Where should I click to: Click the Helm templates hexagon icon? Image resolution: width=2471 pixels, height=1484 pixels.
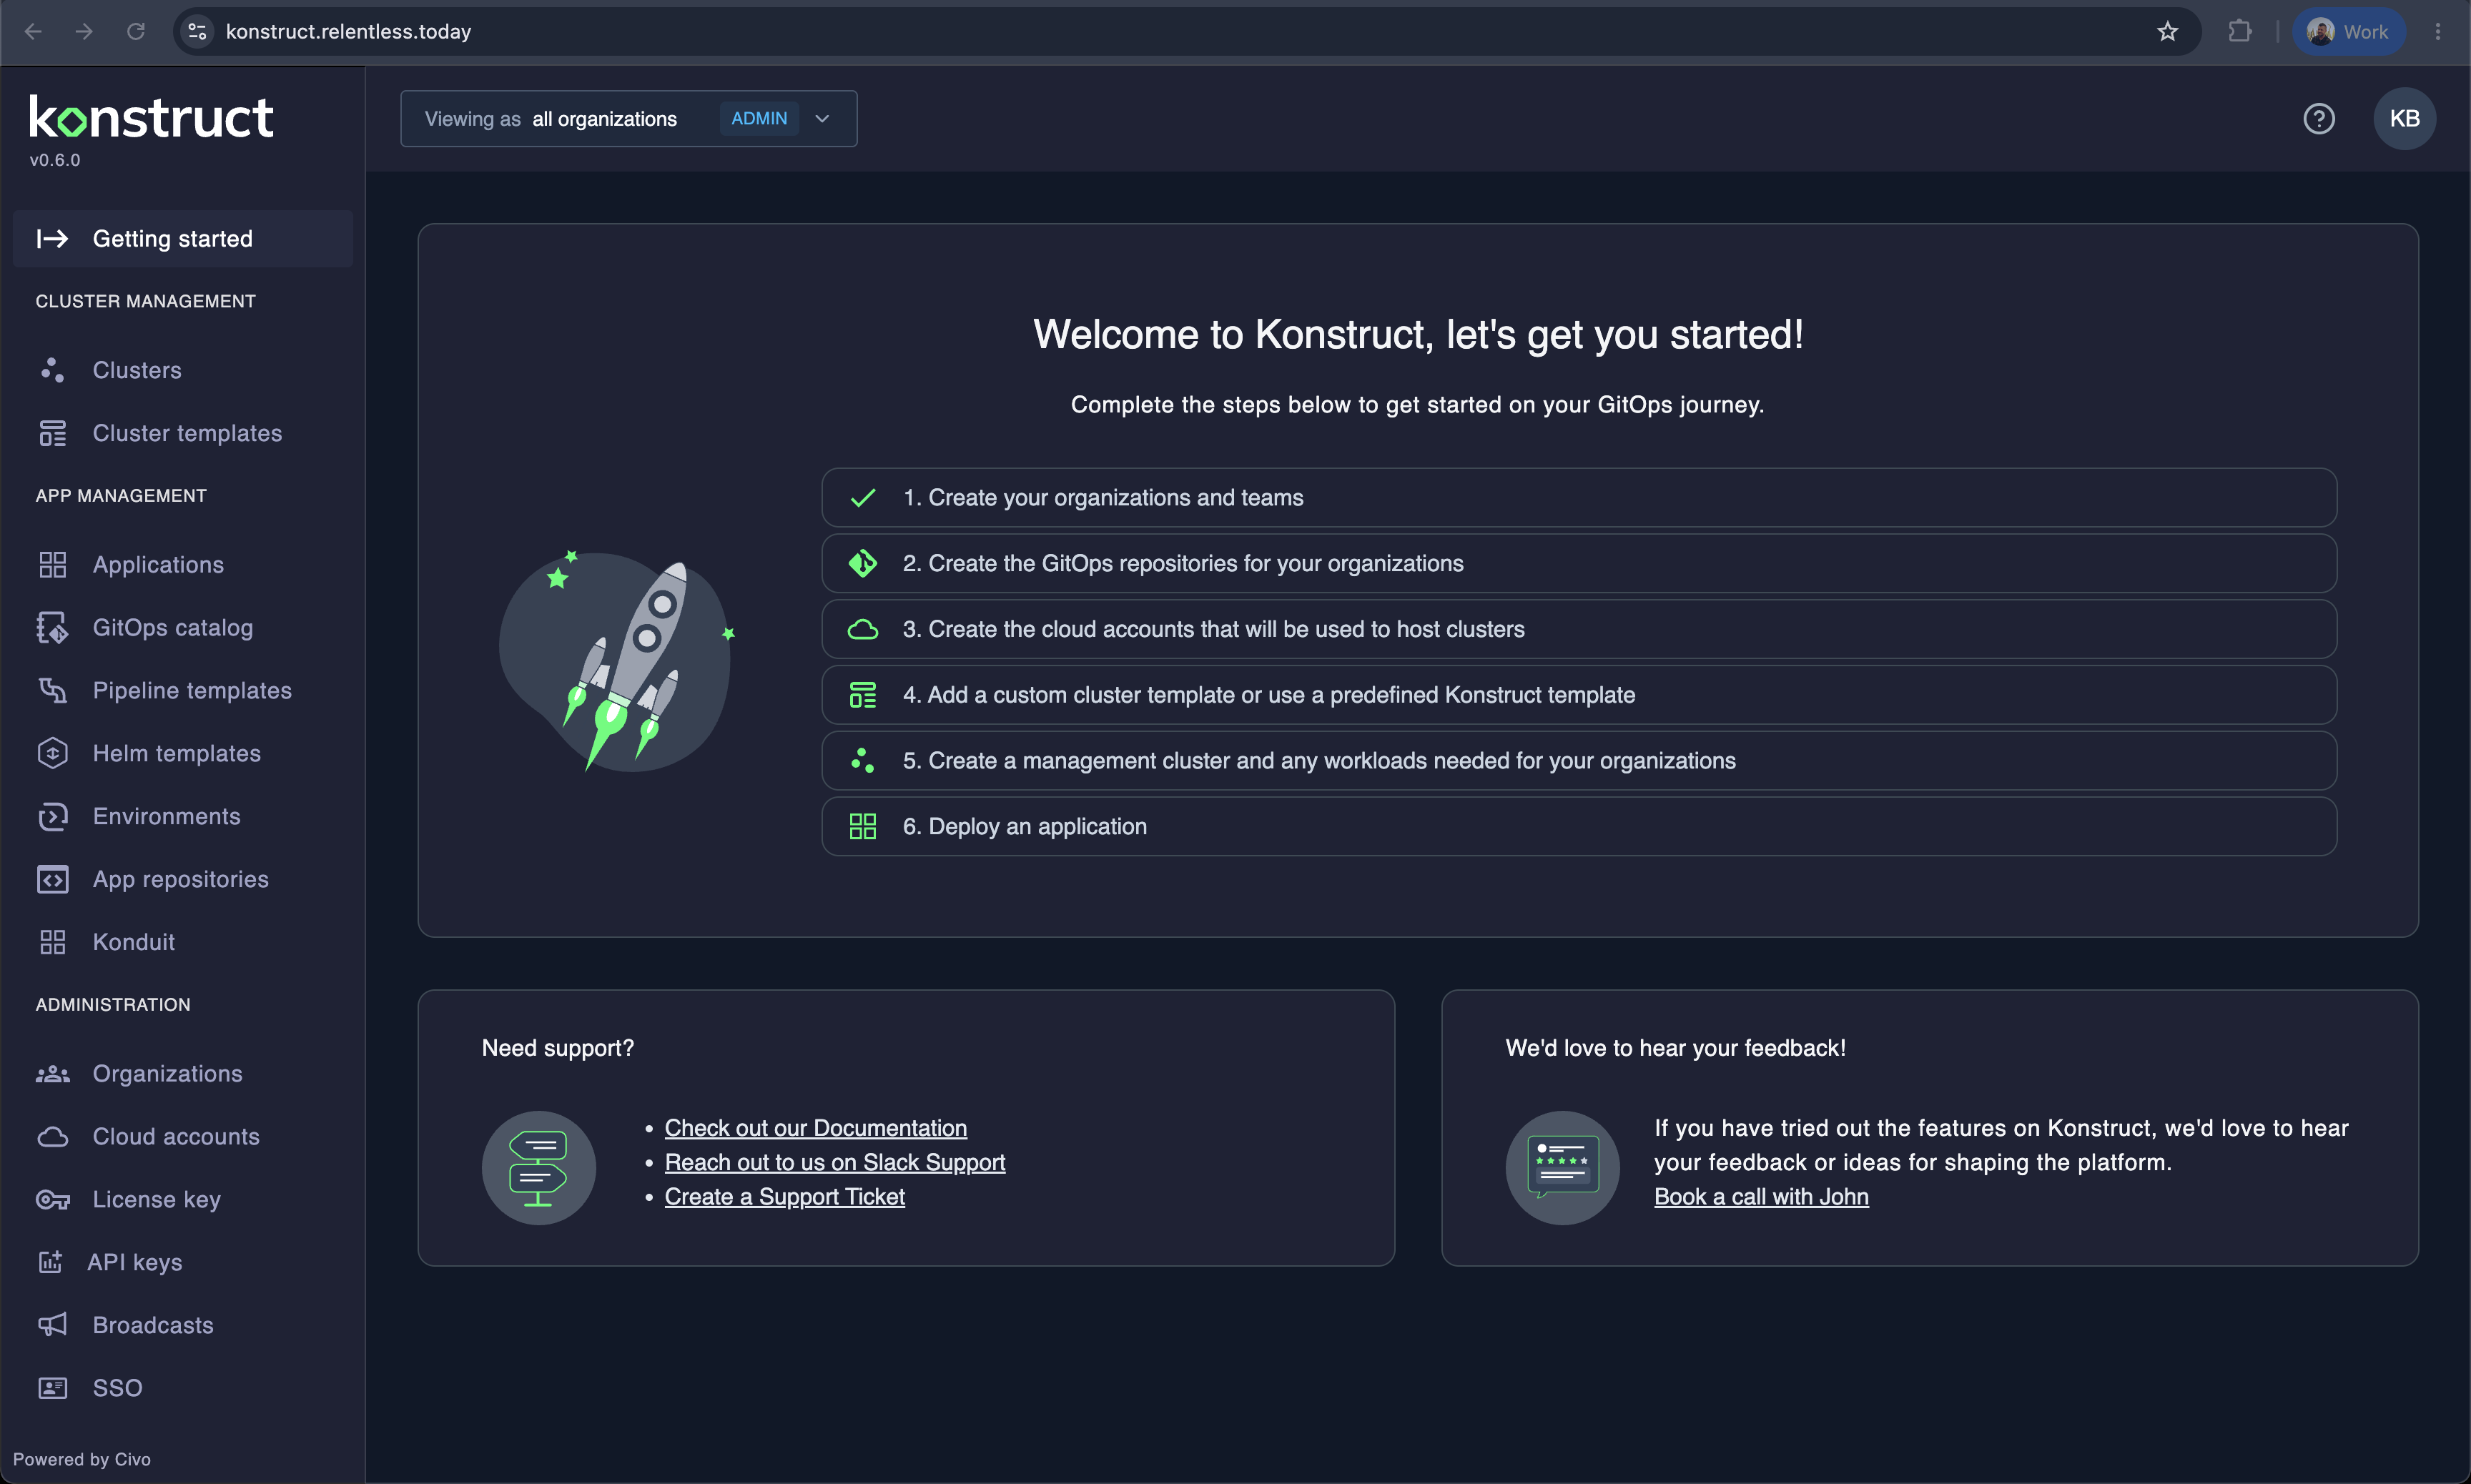pos(52,754)
